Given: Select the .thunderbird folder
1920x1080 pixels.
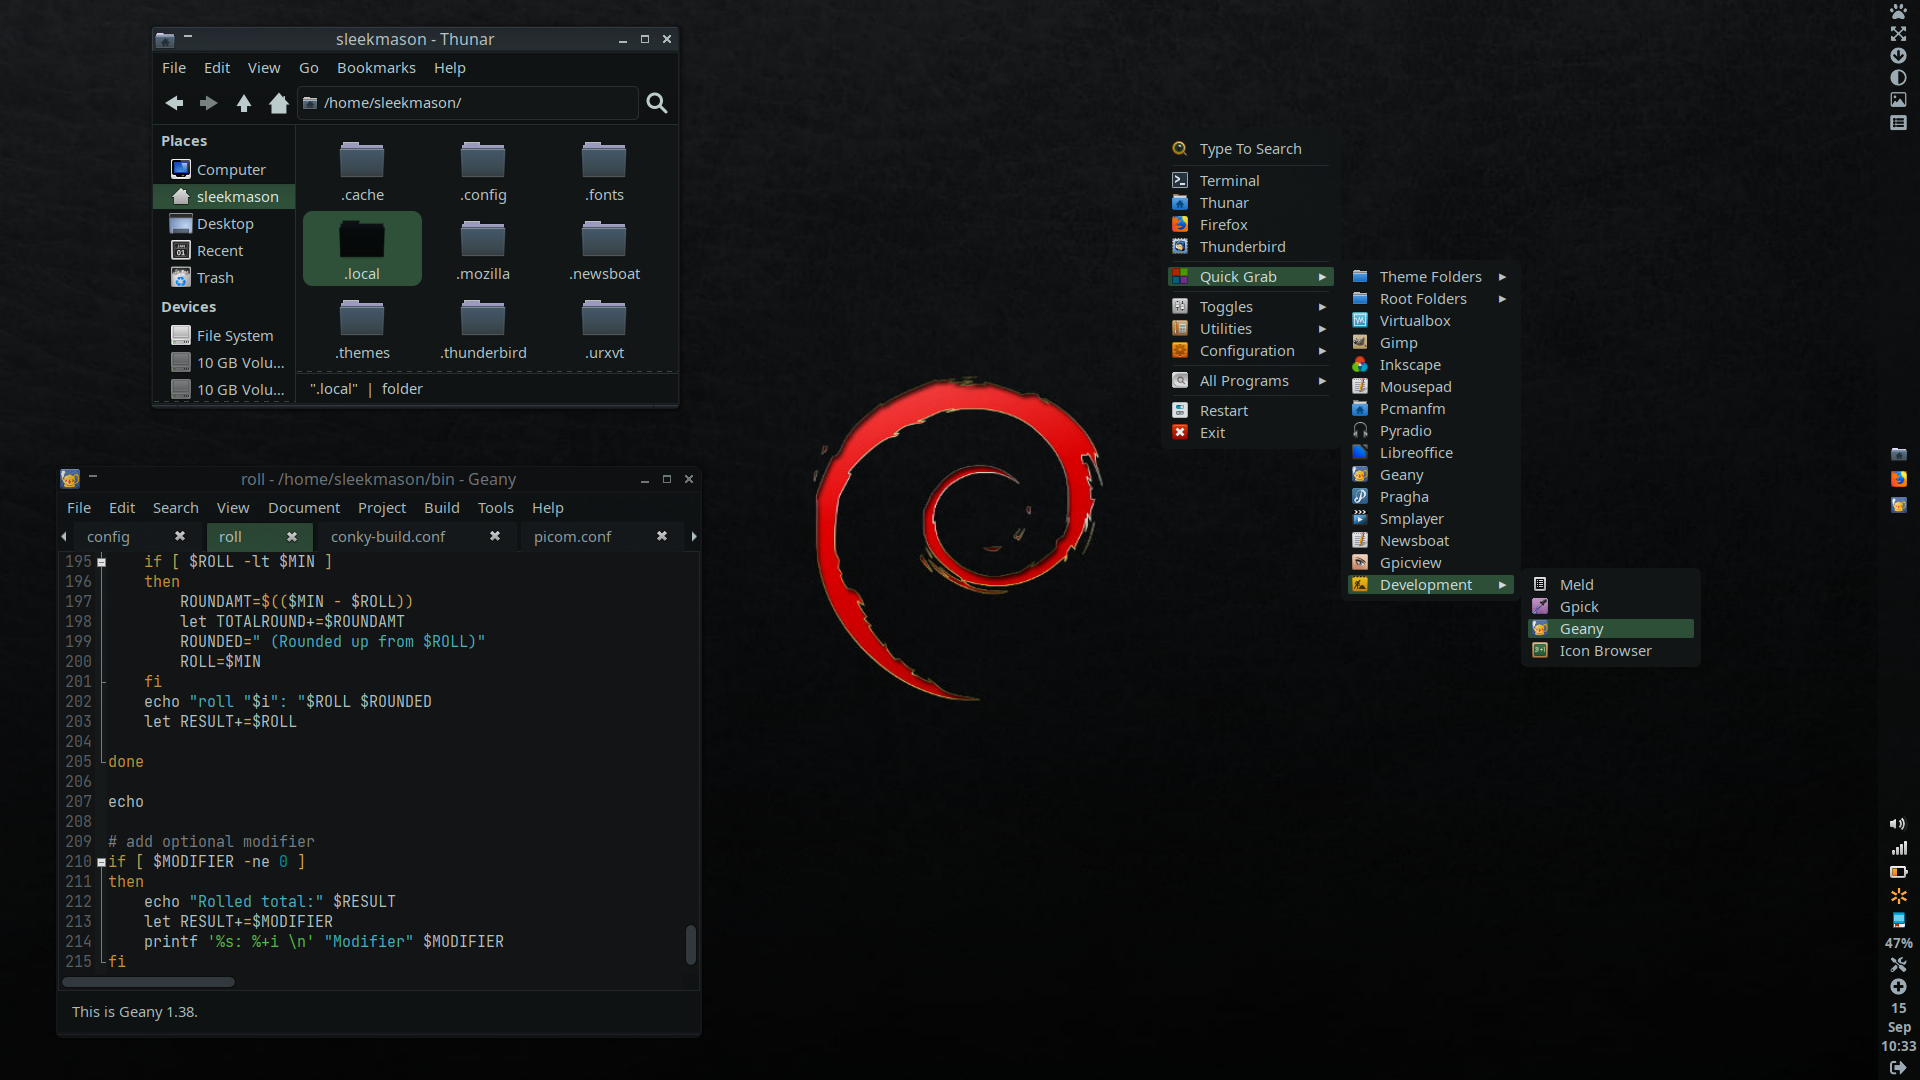Looking at the screenshot, I should tap(483, 329).
